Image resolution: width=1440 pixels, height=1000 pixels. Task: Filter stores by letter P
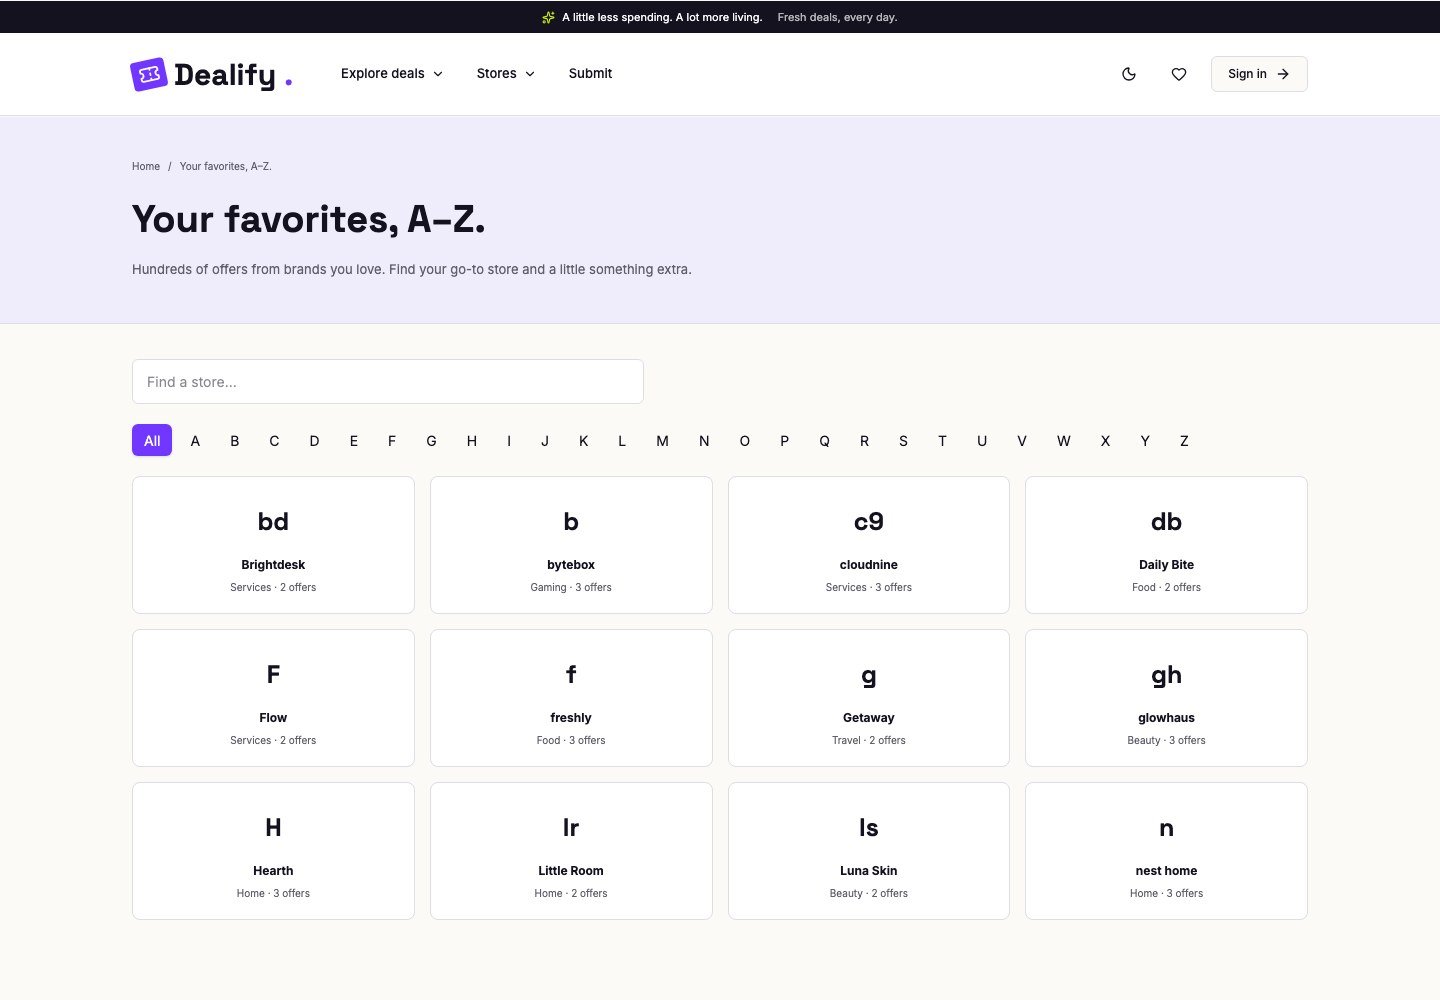tap(784, 440)
